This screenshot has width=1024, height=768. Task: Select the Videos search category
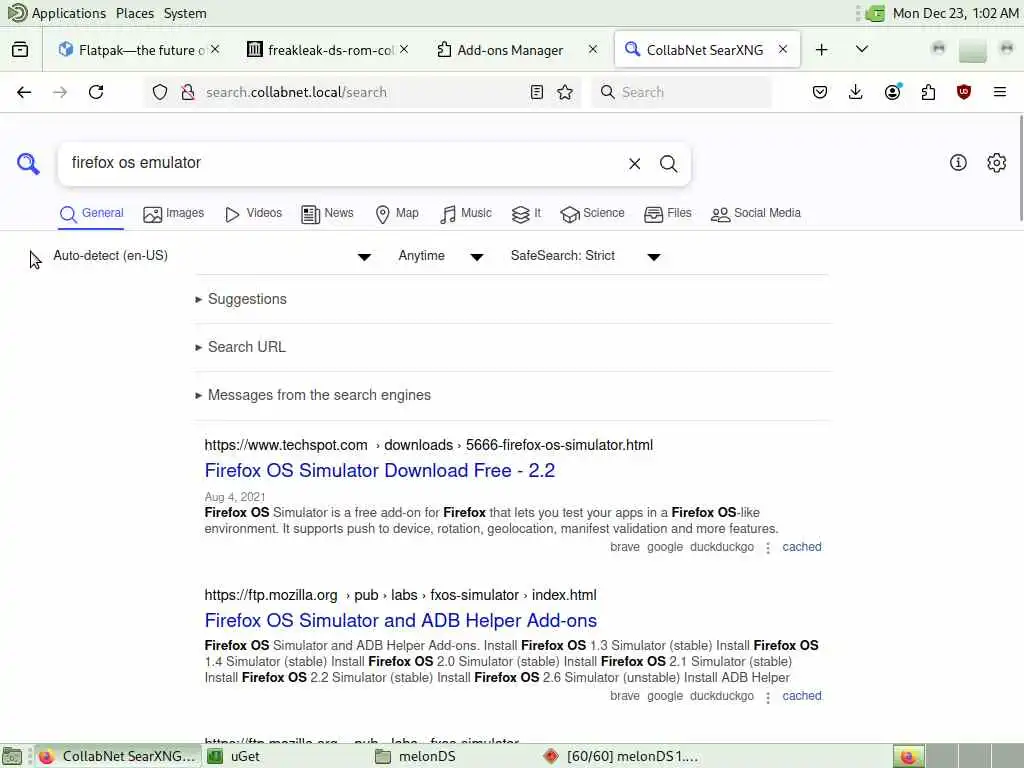pos(253,214)
